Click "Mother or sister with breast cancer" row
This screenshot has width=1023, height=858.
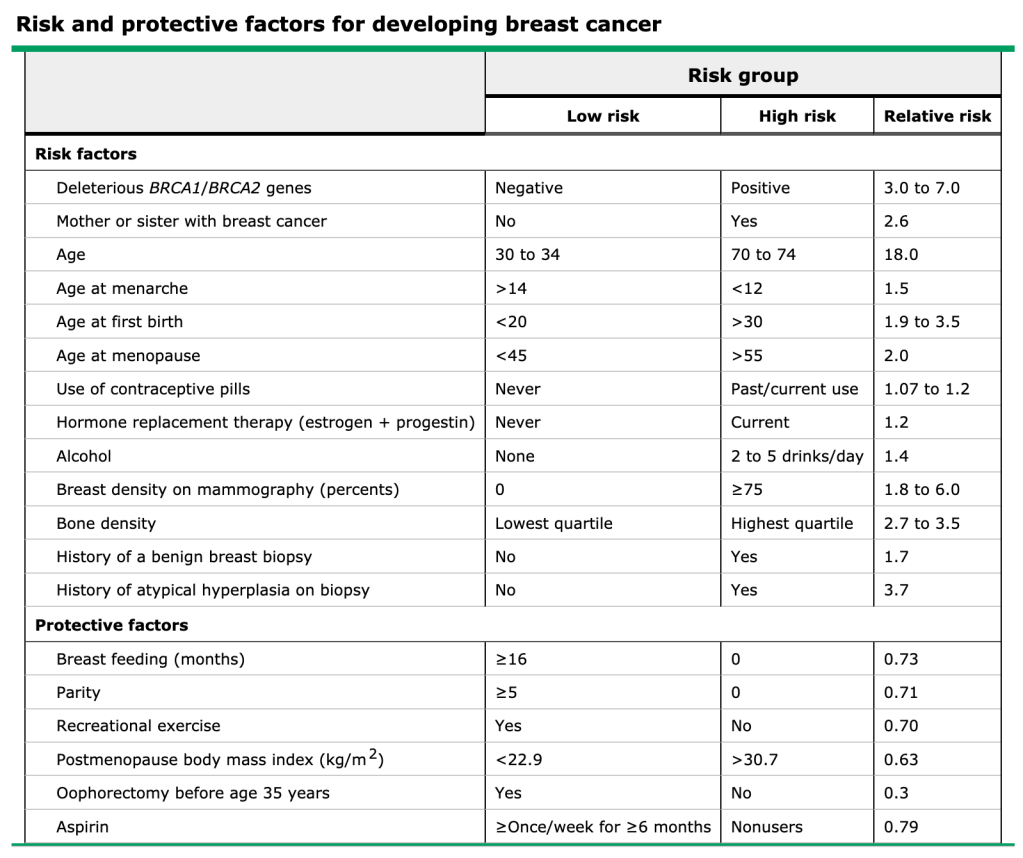pyautogui.click(x=191, y=221)
